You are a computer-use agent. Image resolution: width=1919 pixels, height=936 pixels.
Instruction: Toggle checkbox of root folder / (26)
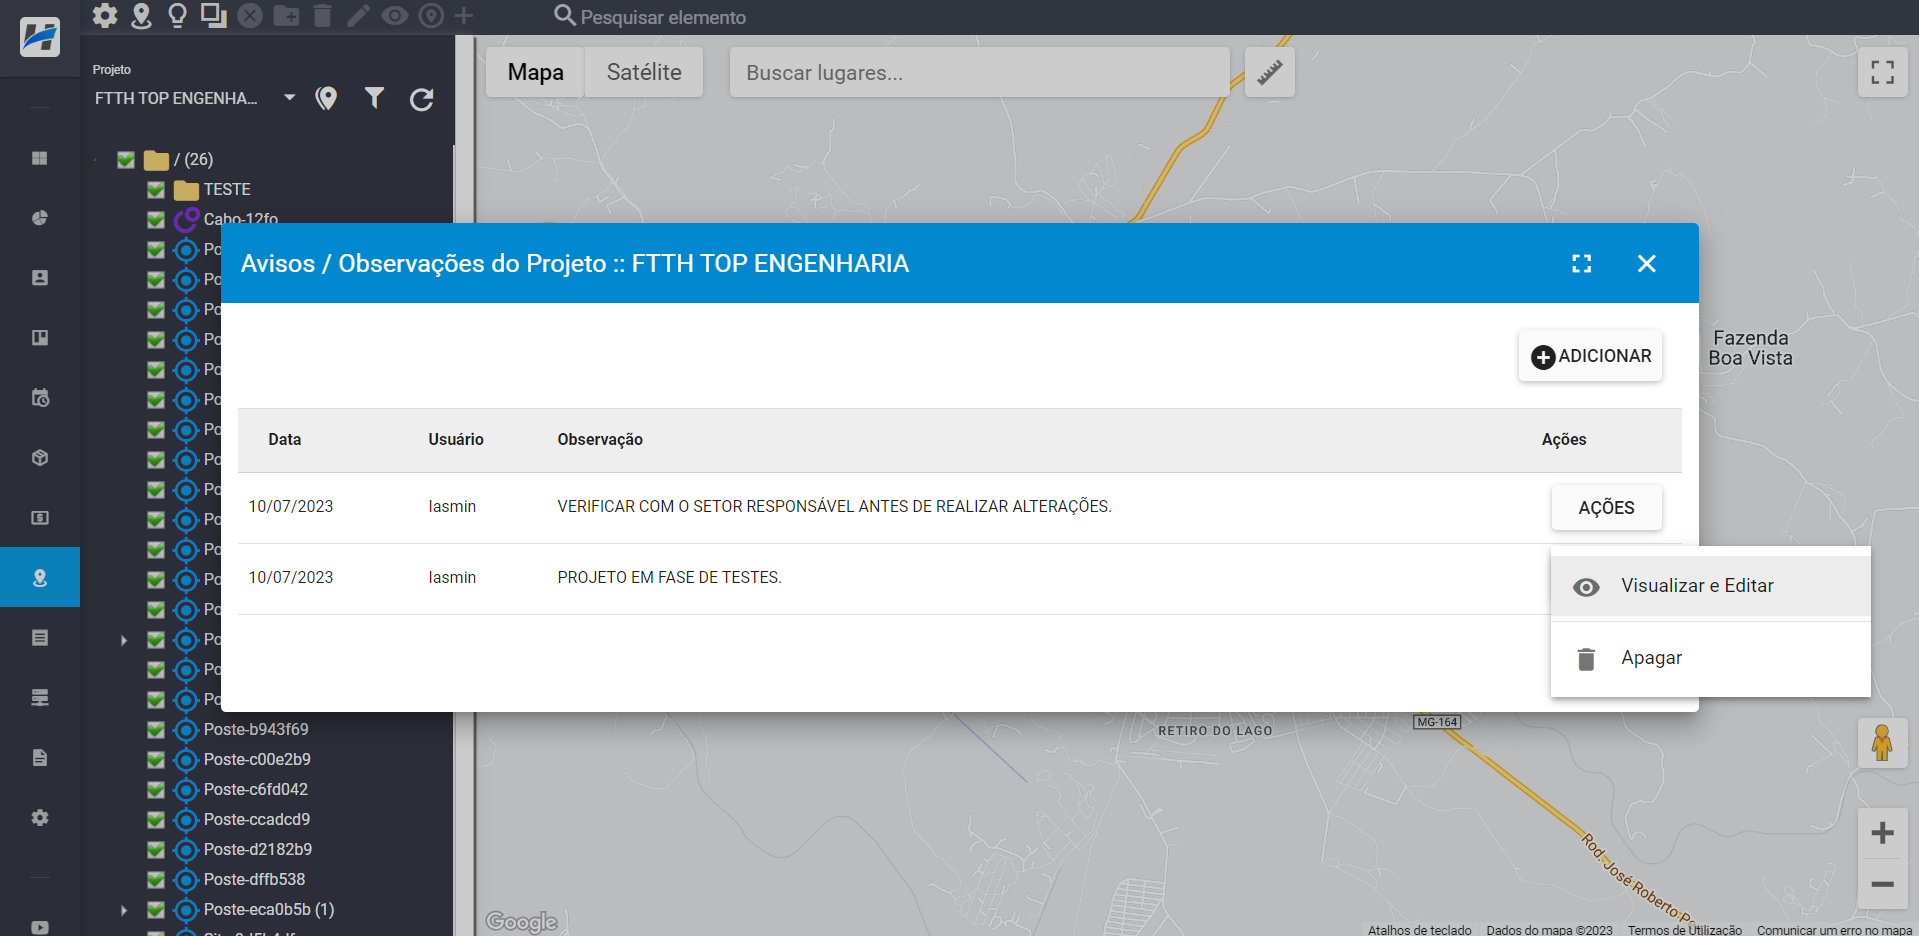coord(126,160)
